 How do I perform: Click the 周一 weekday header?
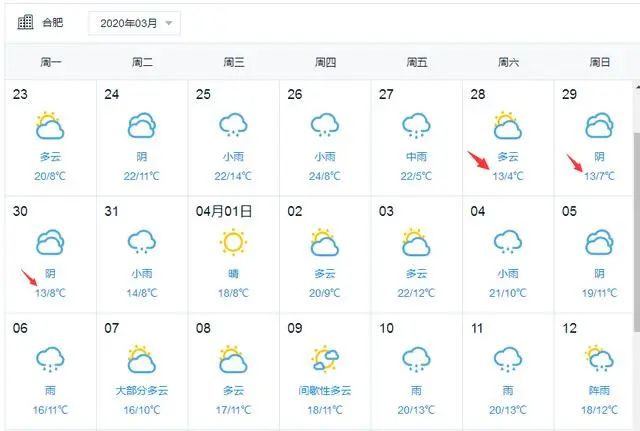click(51, 62)
